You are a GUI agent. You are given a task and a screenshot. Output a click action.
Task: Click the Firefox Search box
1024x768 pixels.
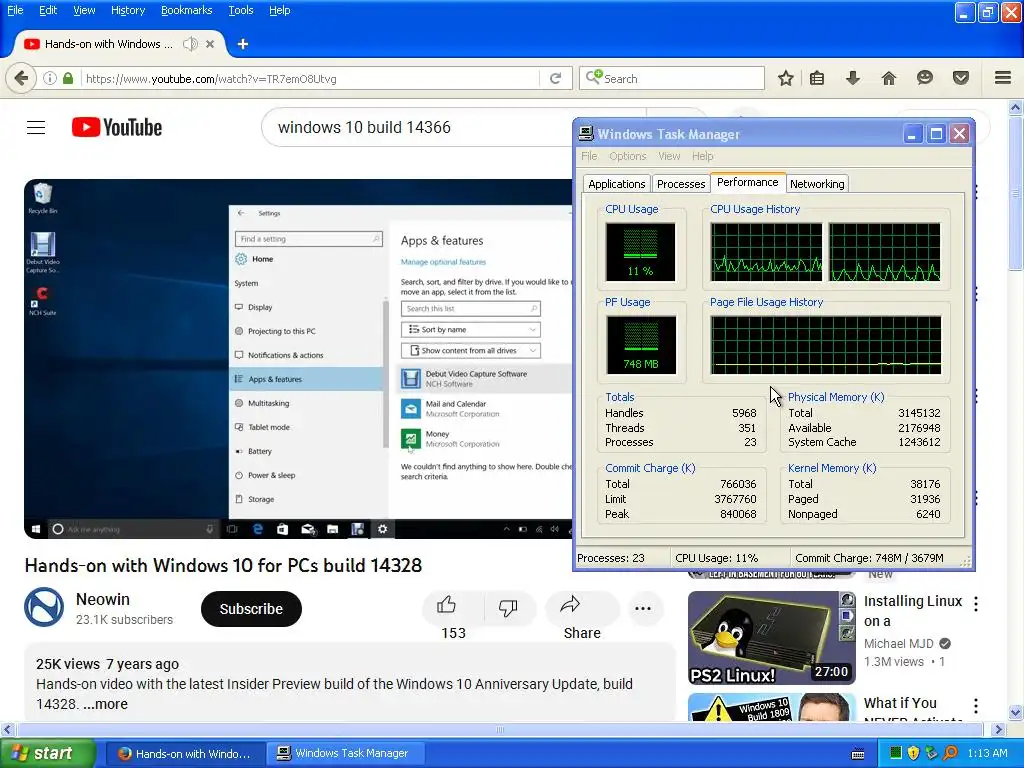[671, 78]
